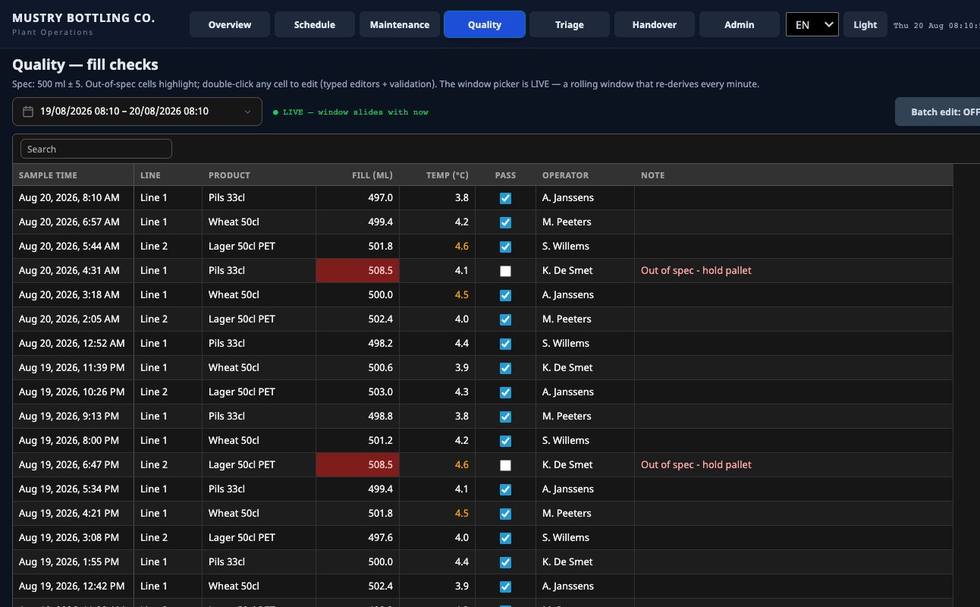Open the Admin tab
980x607 pixels.
pyautogui.click(x=739, y=25)
